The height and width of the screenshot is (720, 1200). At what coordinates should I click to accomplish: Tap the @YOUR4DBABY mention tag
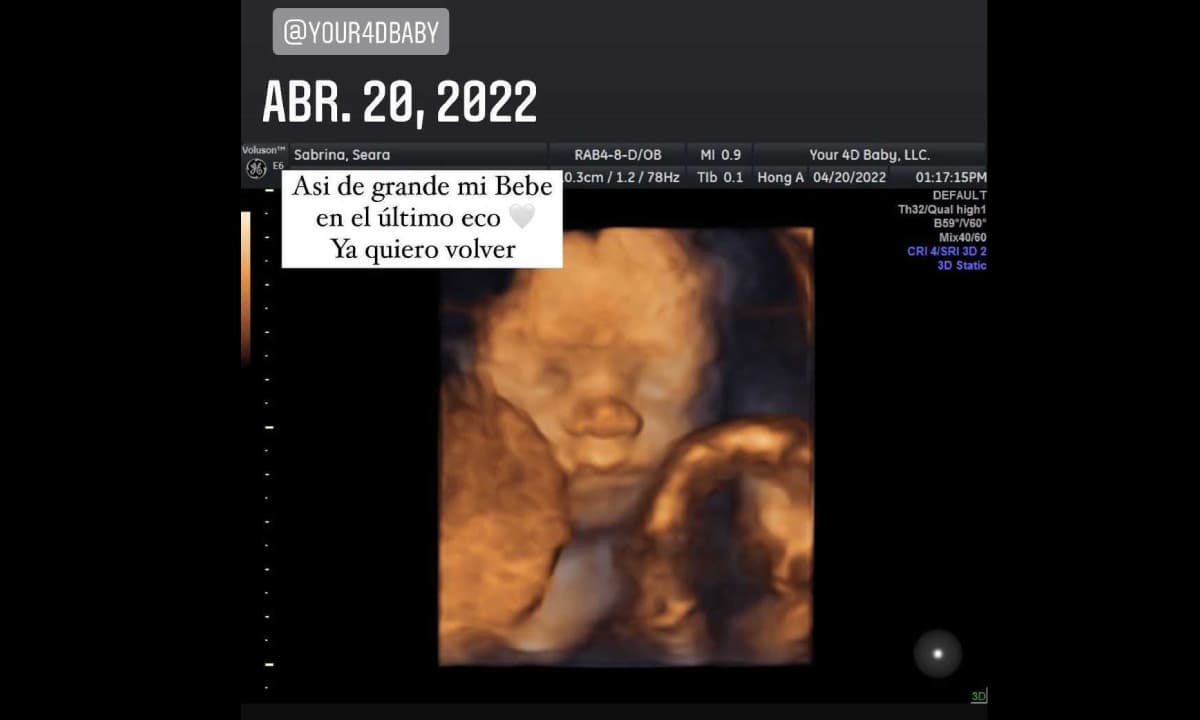[360, 32]
